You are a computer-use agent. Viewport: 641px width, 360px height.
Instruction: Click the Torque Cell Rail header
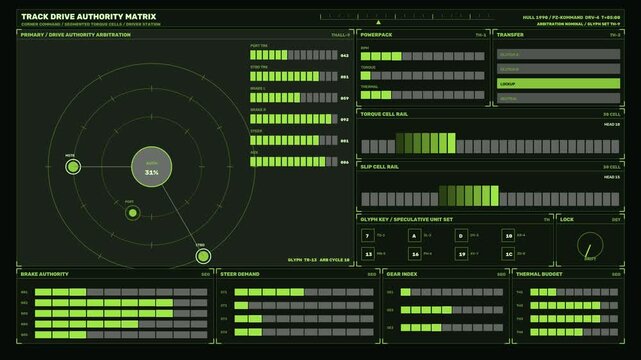point(384,114)
